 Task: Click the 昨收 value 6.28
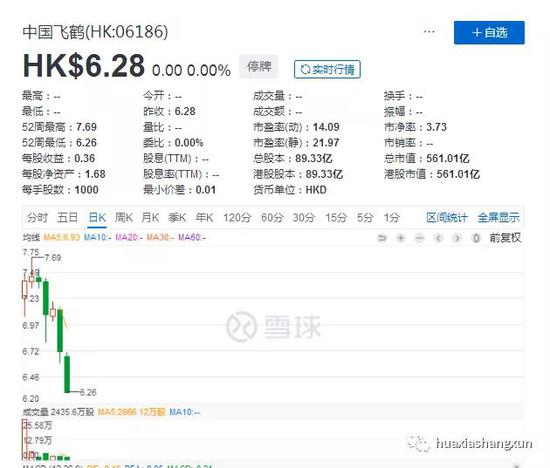click(185, 112)
